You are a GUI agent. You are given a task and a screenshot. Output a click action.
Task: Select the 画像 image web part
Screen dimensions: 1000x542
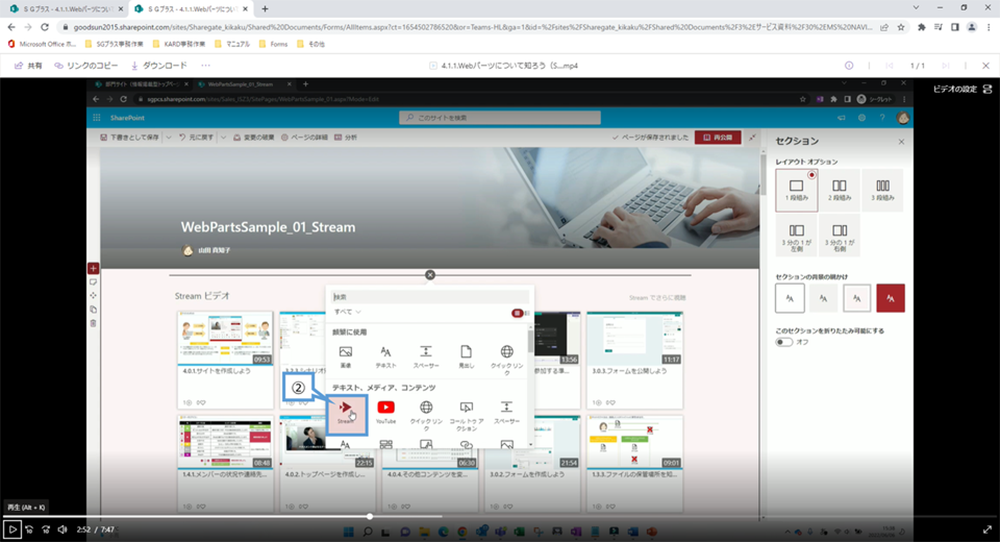pos(346,356)
